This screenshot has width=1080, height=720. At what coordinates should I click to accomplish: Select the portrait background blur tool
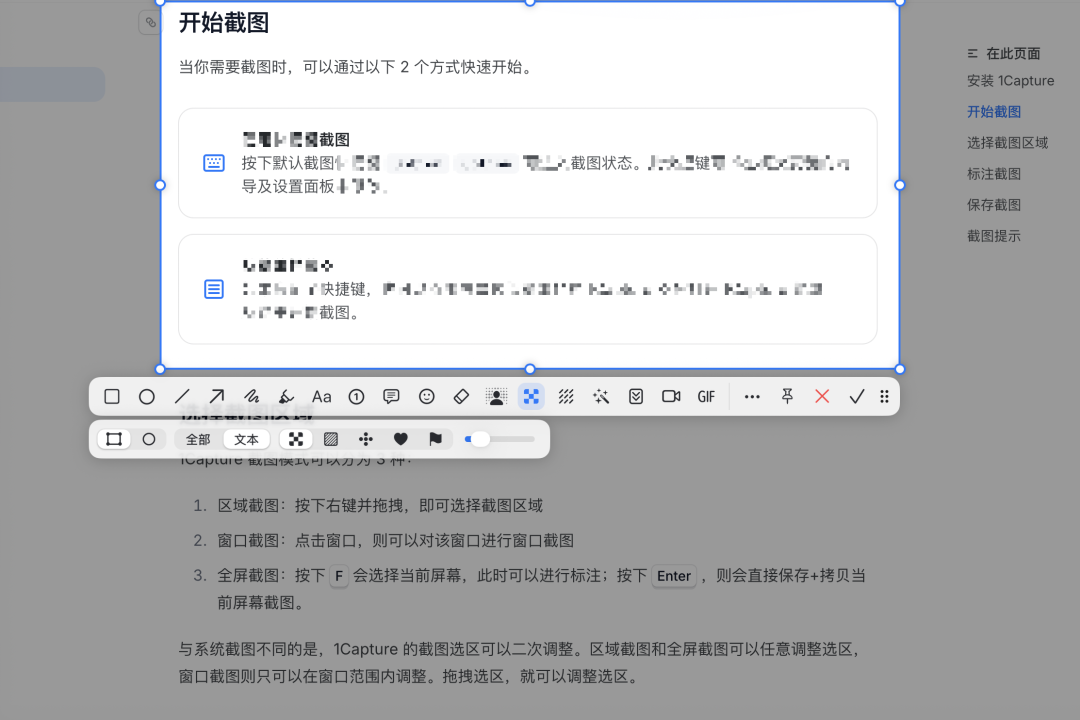click(x=496, y=397)
